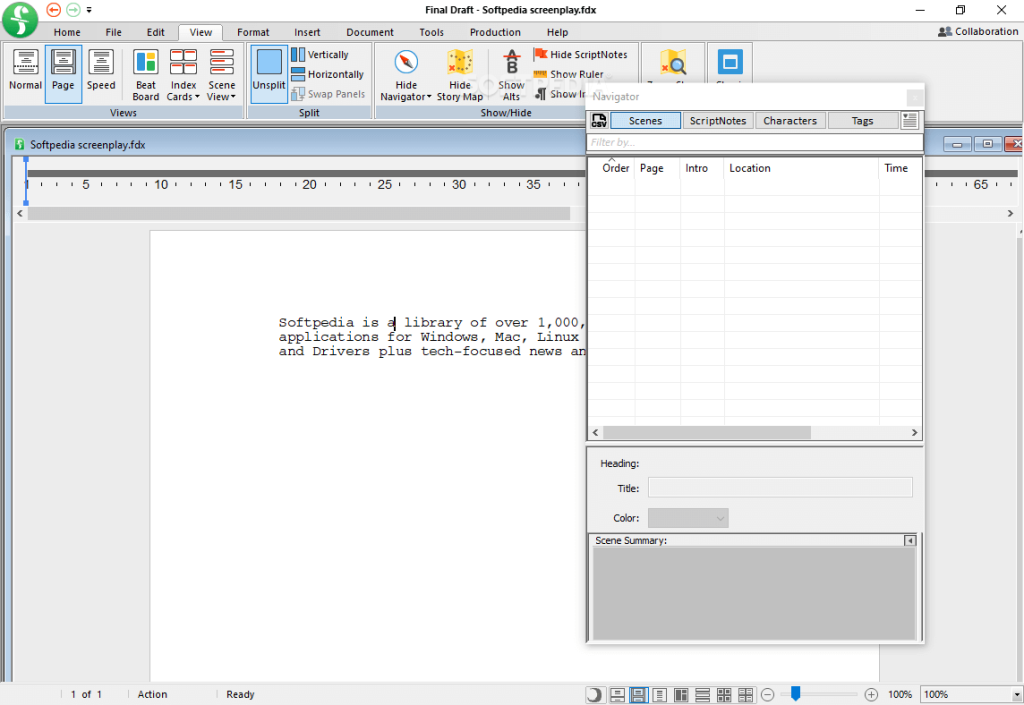Viewport: 1024px width, 705px height.
Task: Select the Beat Board status bar icon
Action: point(681,695)
